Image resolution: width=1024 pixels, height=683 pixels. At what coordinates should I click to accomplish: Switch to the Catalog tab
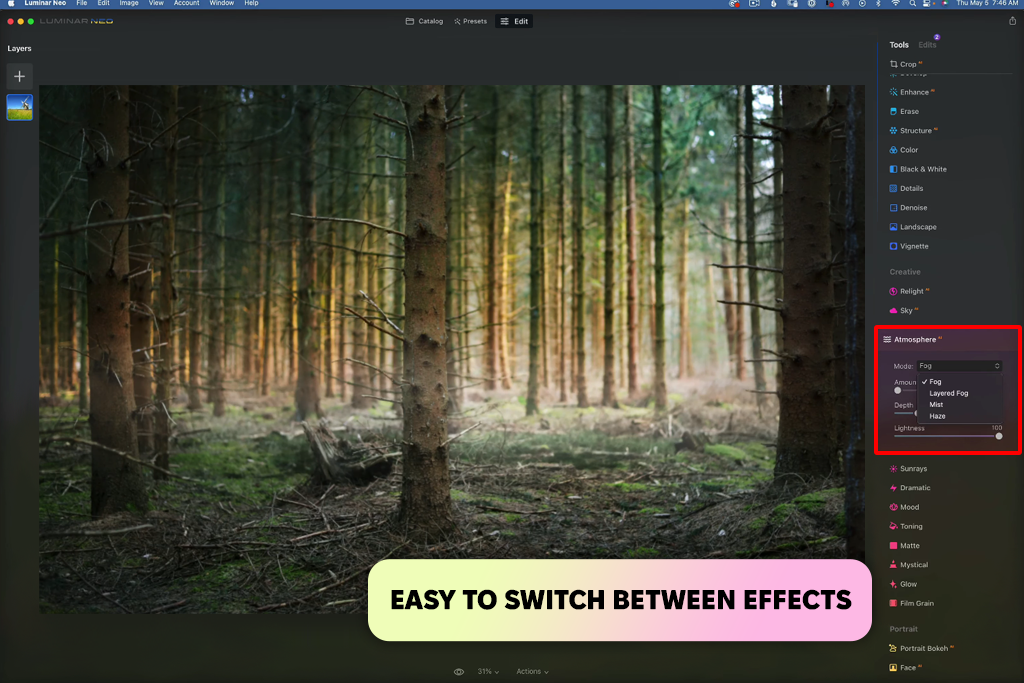424,22
